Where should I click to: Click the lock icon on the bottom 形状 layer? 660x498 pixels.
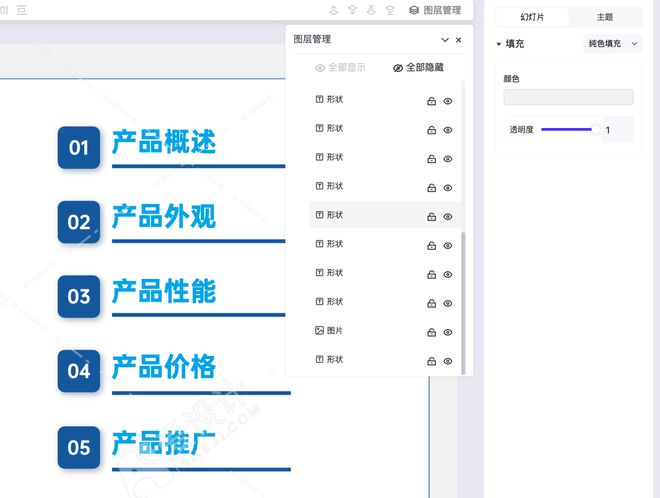coord(432,361)
